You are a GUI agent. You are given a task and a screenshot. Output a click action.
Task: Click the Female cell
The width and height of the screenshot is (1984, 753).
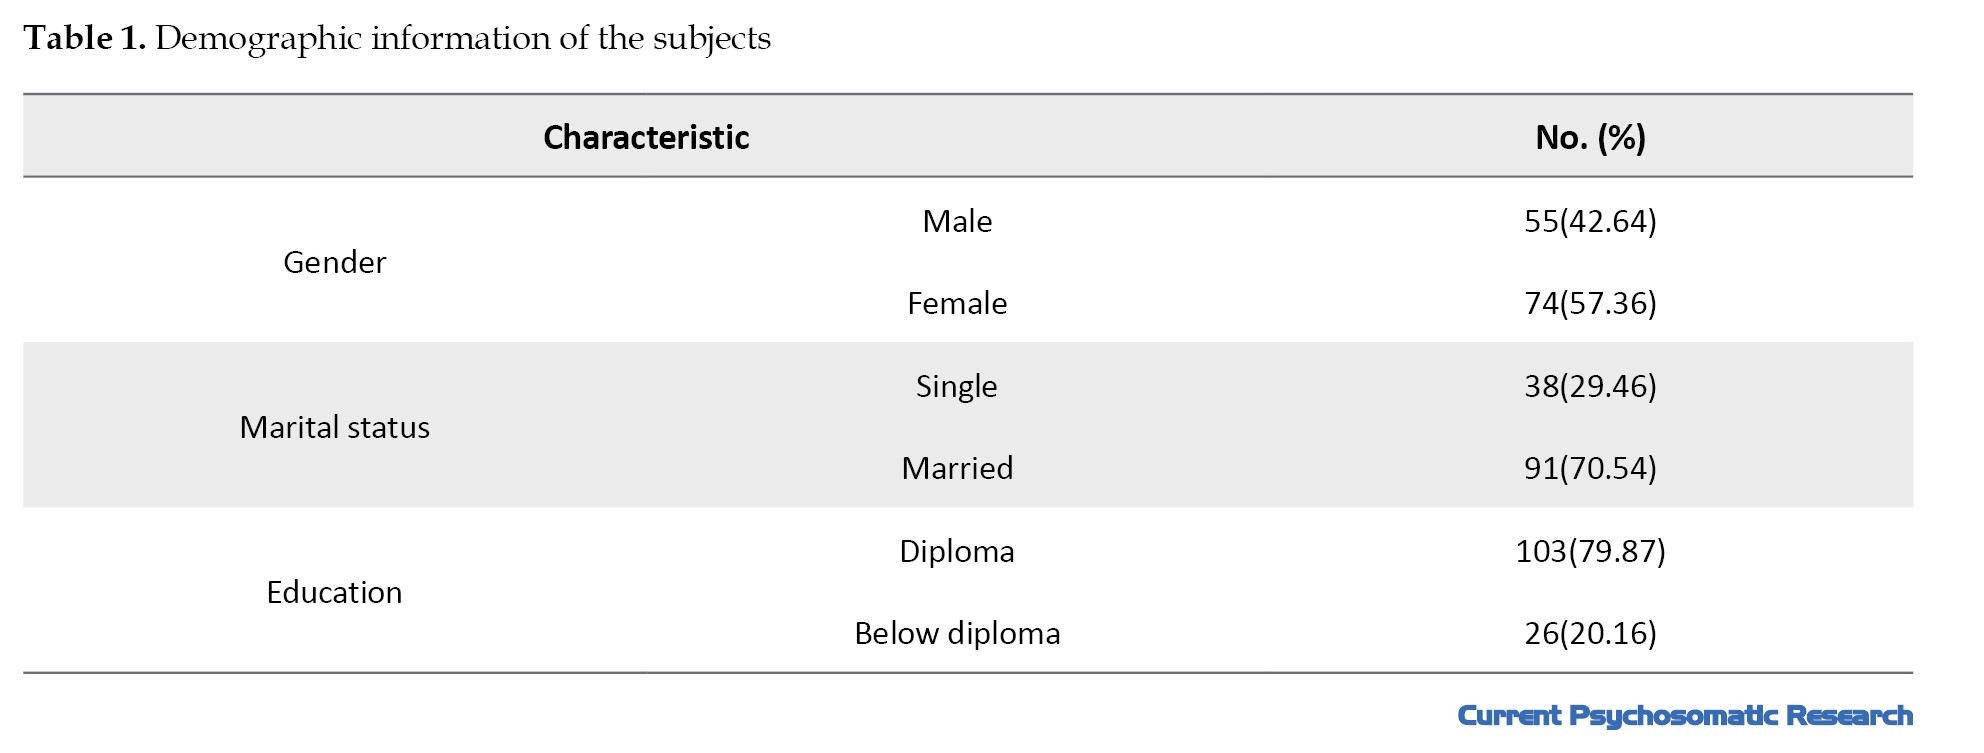(x=957, y=303)
